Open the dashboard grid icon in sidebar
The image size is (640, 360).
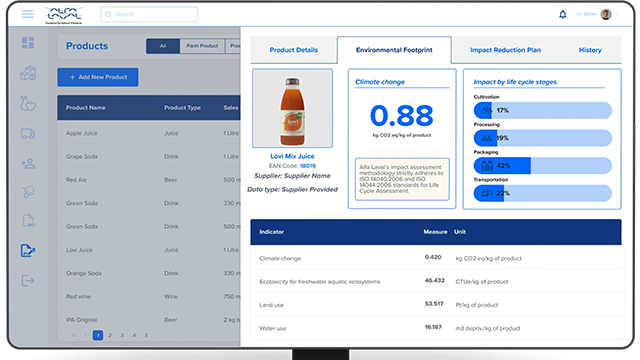28,43
